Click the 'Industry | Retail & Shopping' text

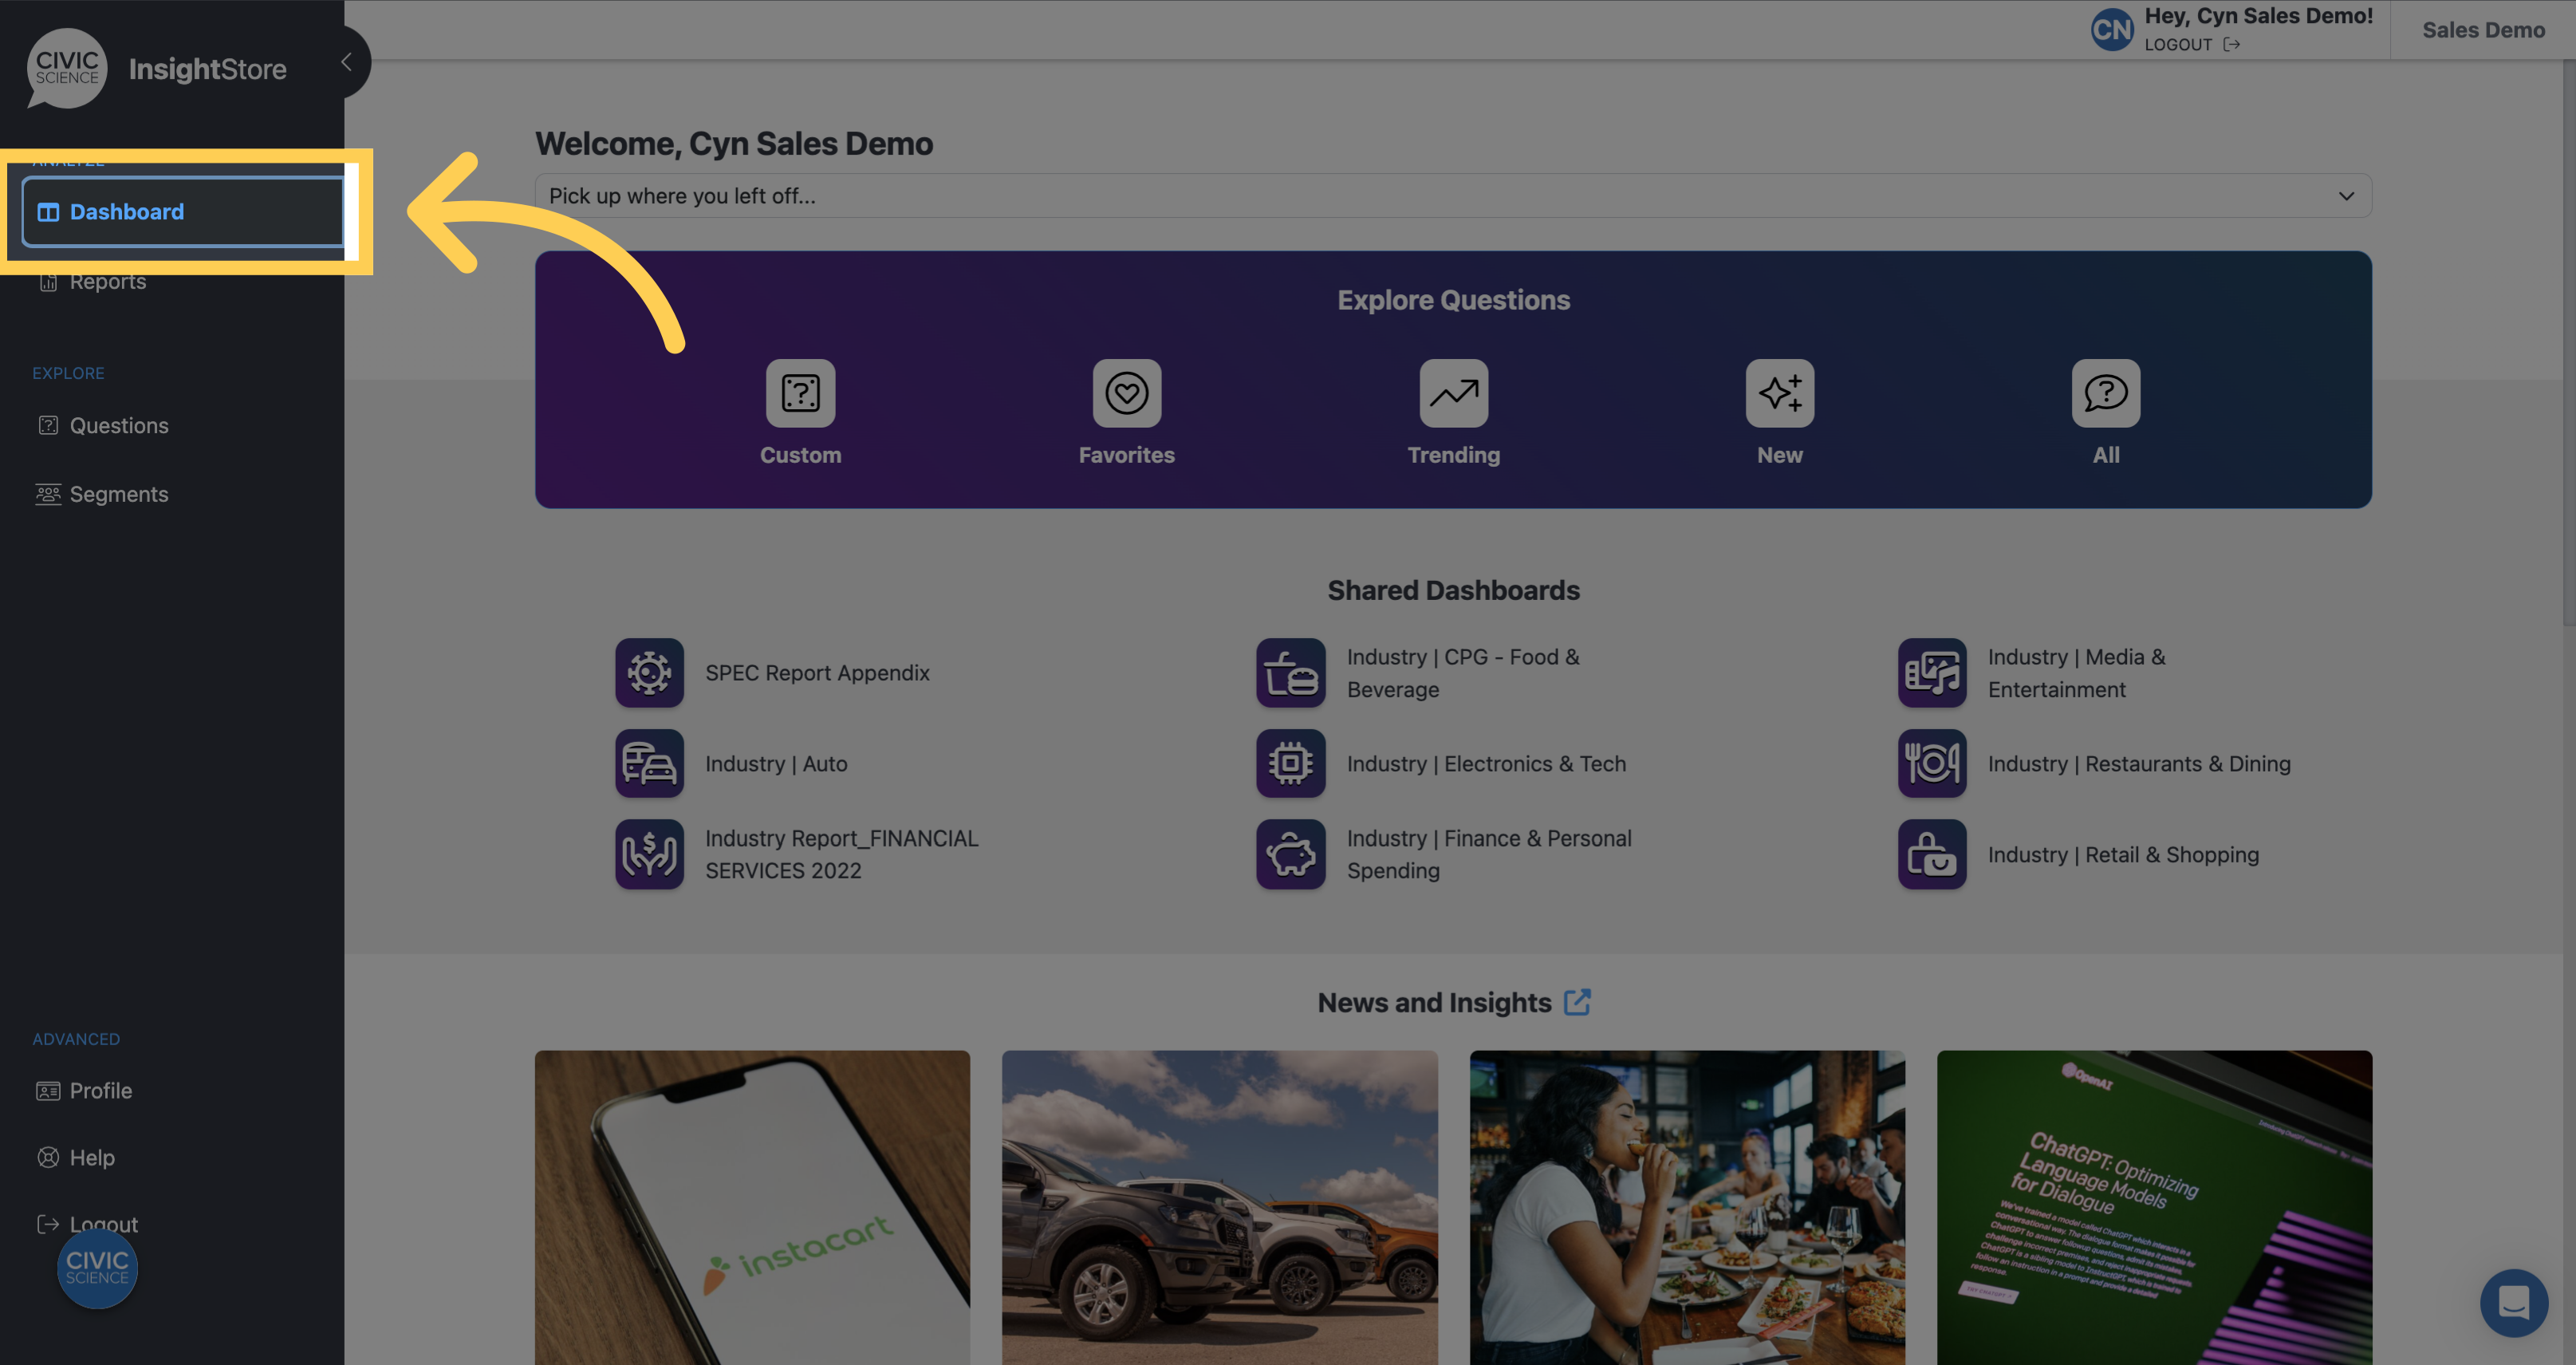(2122, 855)
